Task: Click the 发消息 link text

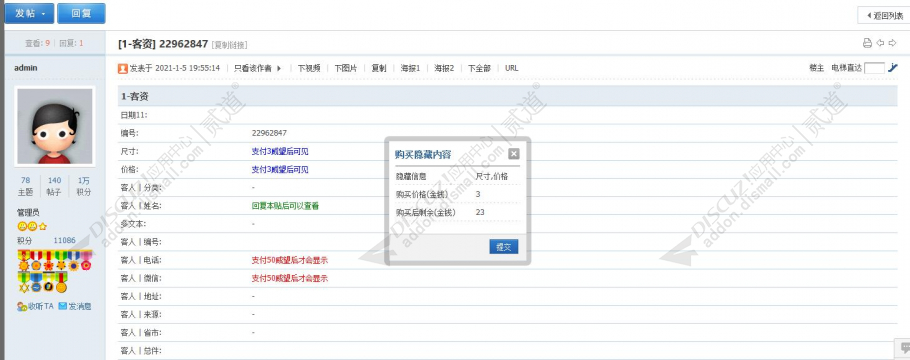Action: pos(80,306)
